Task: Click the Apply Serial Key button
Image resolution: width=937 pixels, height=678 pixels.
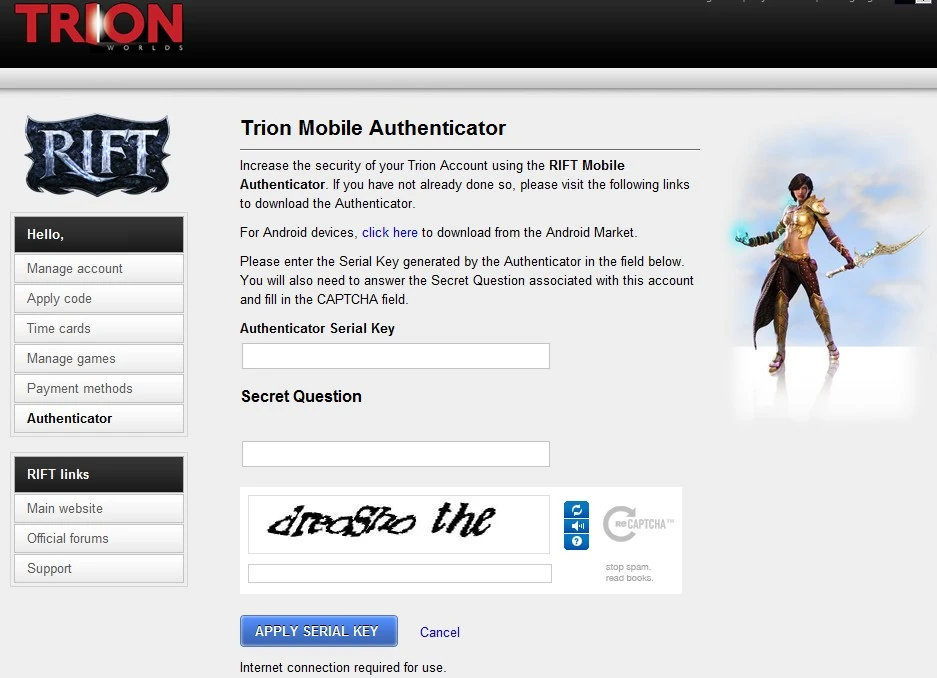Action: [319, 631]
